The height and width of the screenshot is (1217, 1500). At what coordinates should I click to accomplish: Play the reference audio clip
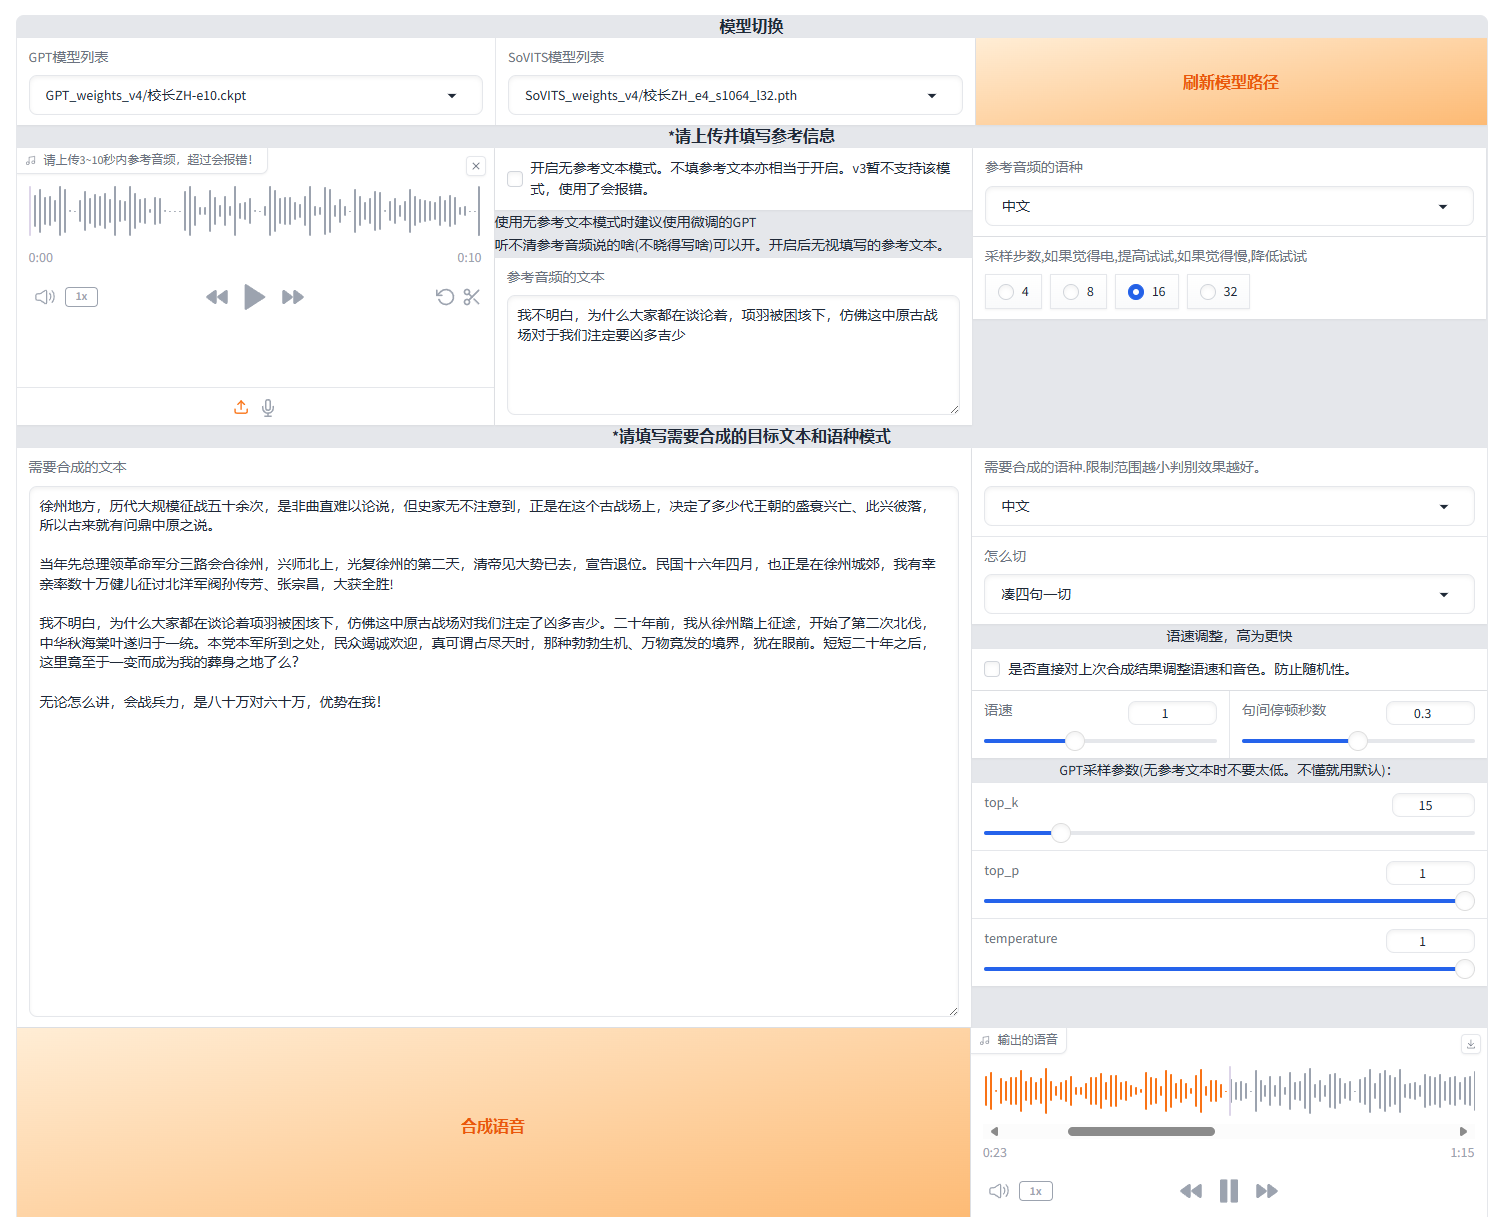tap(254, 297)
